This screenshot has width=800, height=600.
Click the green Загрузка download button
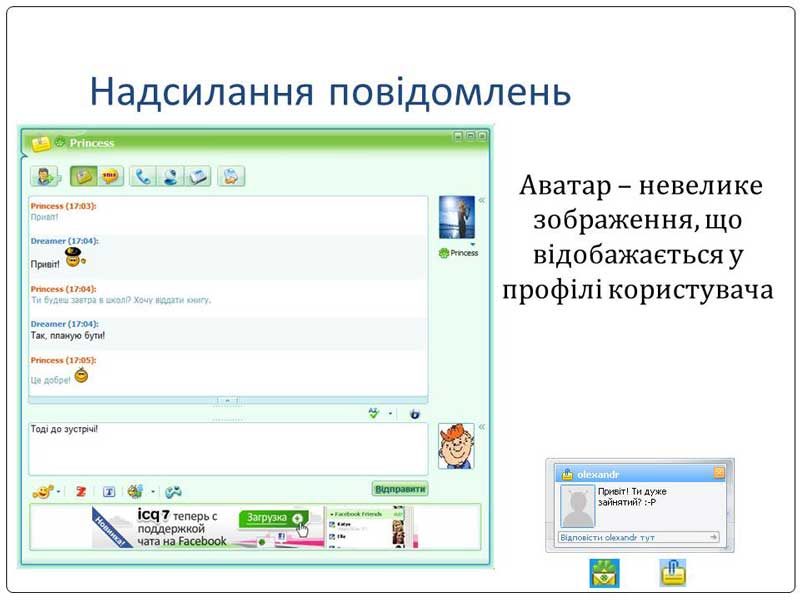pos(272,518)
